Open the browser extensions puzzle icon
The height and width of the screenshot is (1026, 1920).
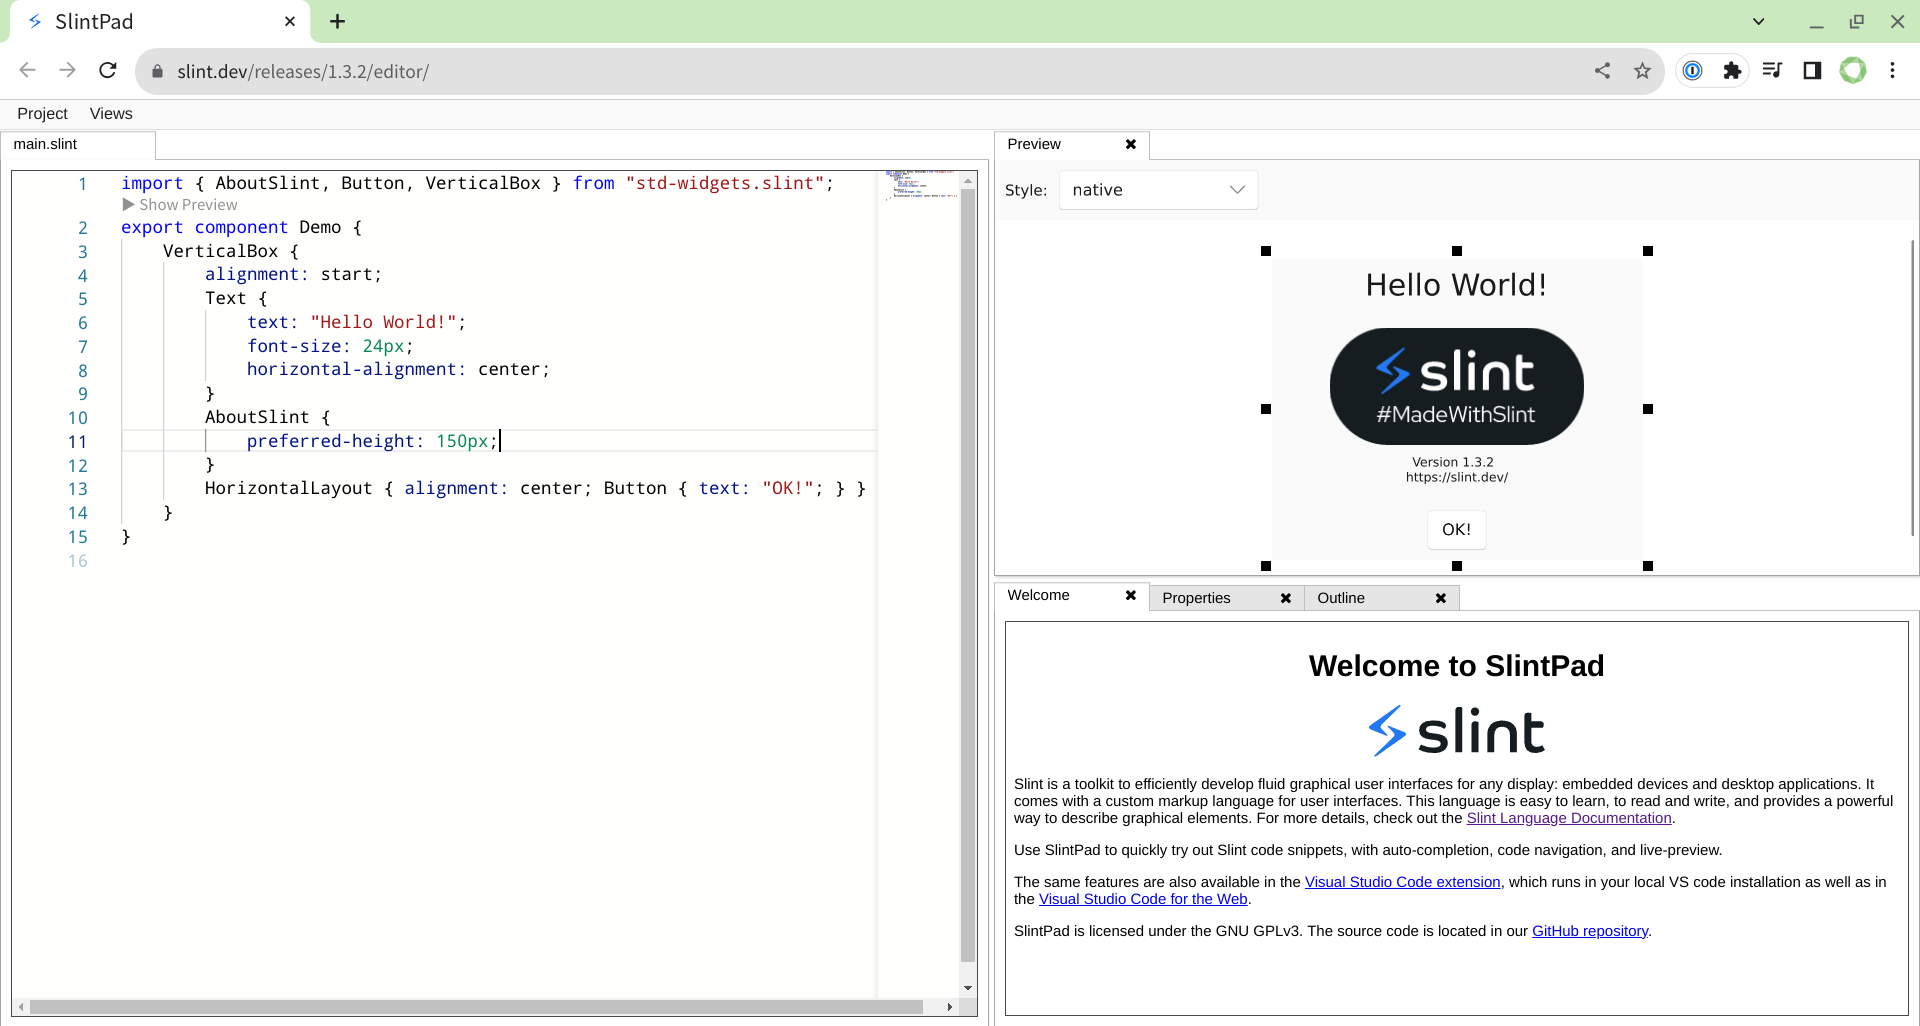1733,70
